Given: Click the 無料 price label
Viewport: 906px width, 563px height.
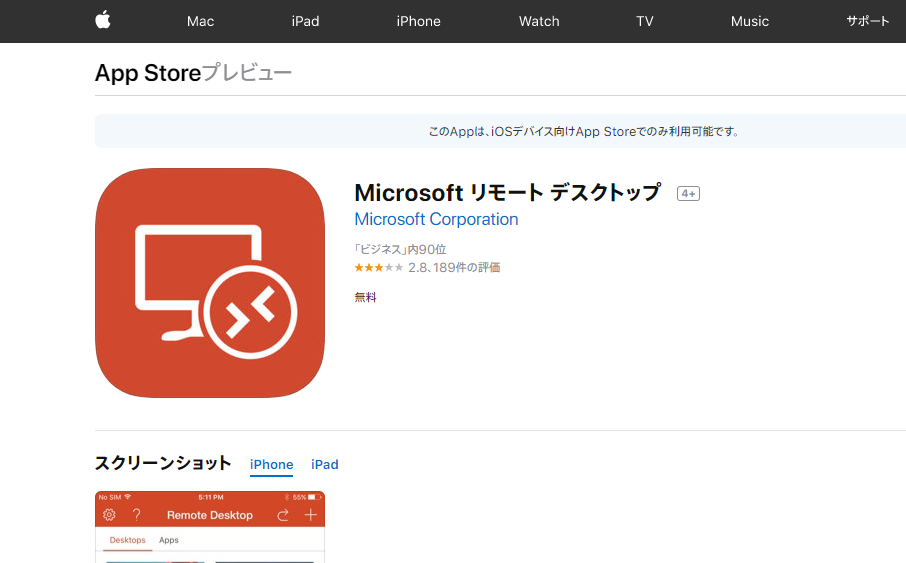Looking at the screenshot, I should 365,297.
